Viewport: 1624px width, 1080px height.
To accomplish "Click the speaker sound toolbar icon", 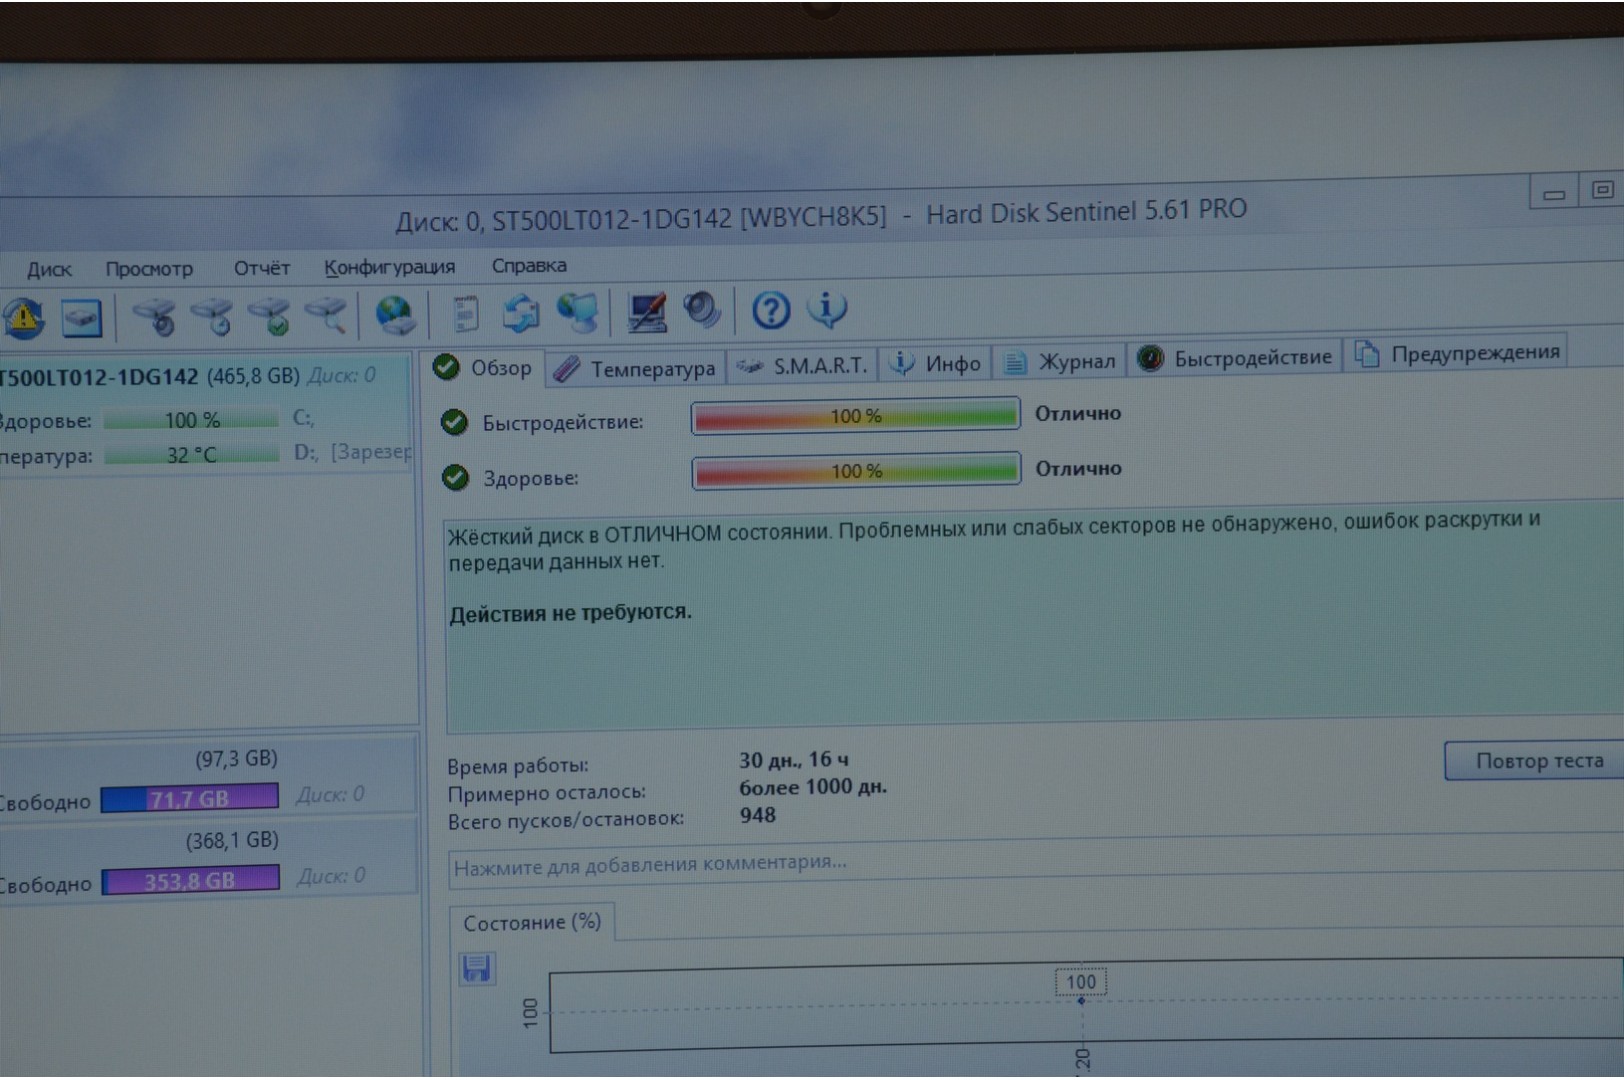I will (703, 311).
